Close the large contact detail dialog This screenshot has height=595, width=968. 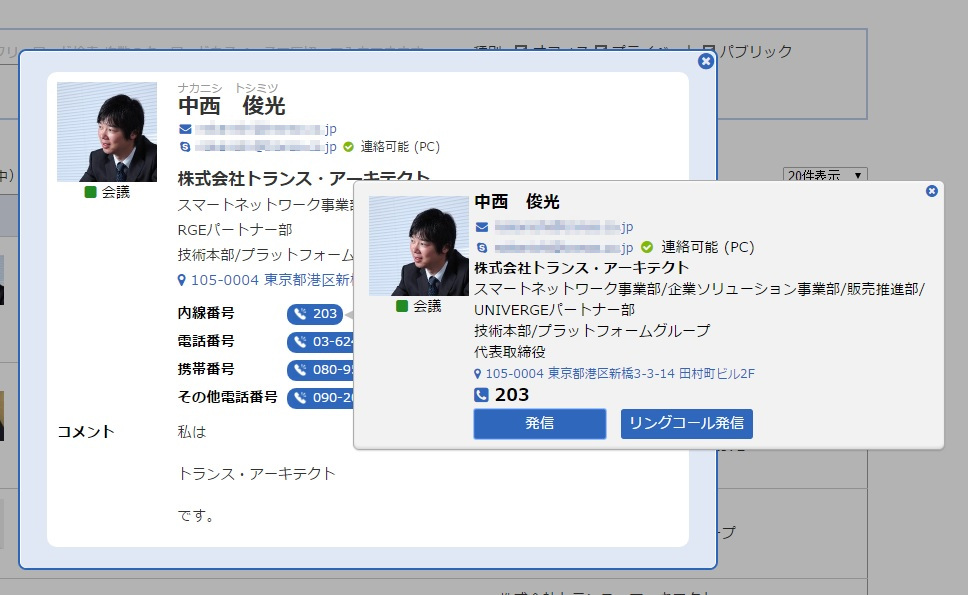click(706, 61)
